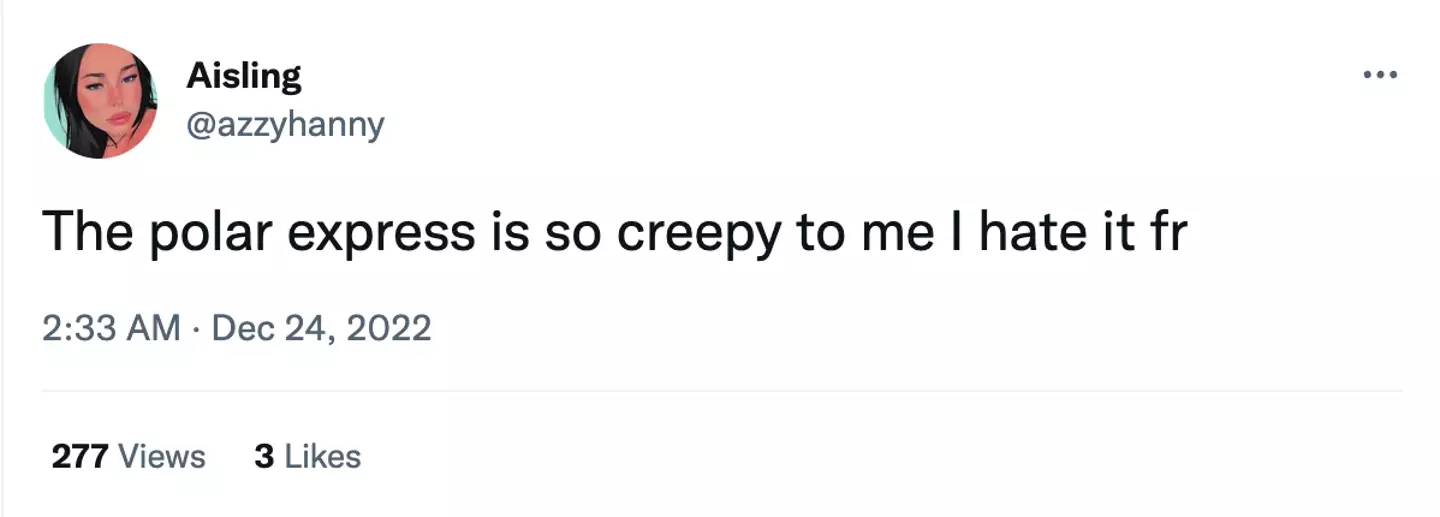Click the word "hate" in the tweet
Image resolution: width=1440 pixels, height=517 pixels.
point(1026,233)
